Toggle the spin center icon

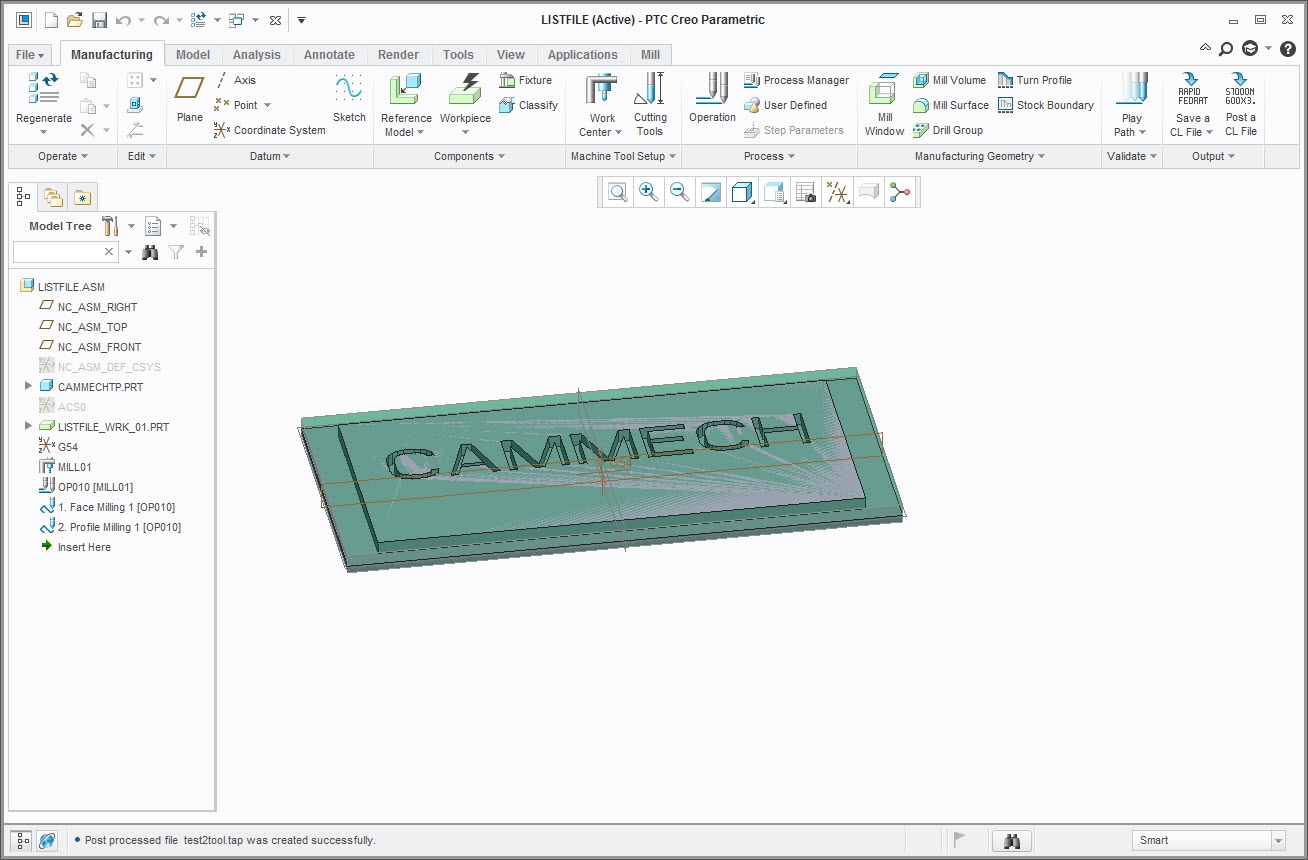(901, 192)
